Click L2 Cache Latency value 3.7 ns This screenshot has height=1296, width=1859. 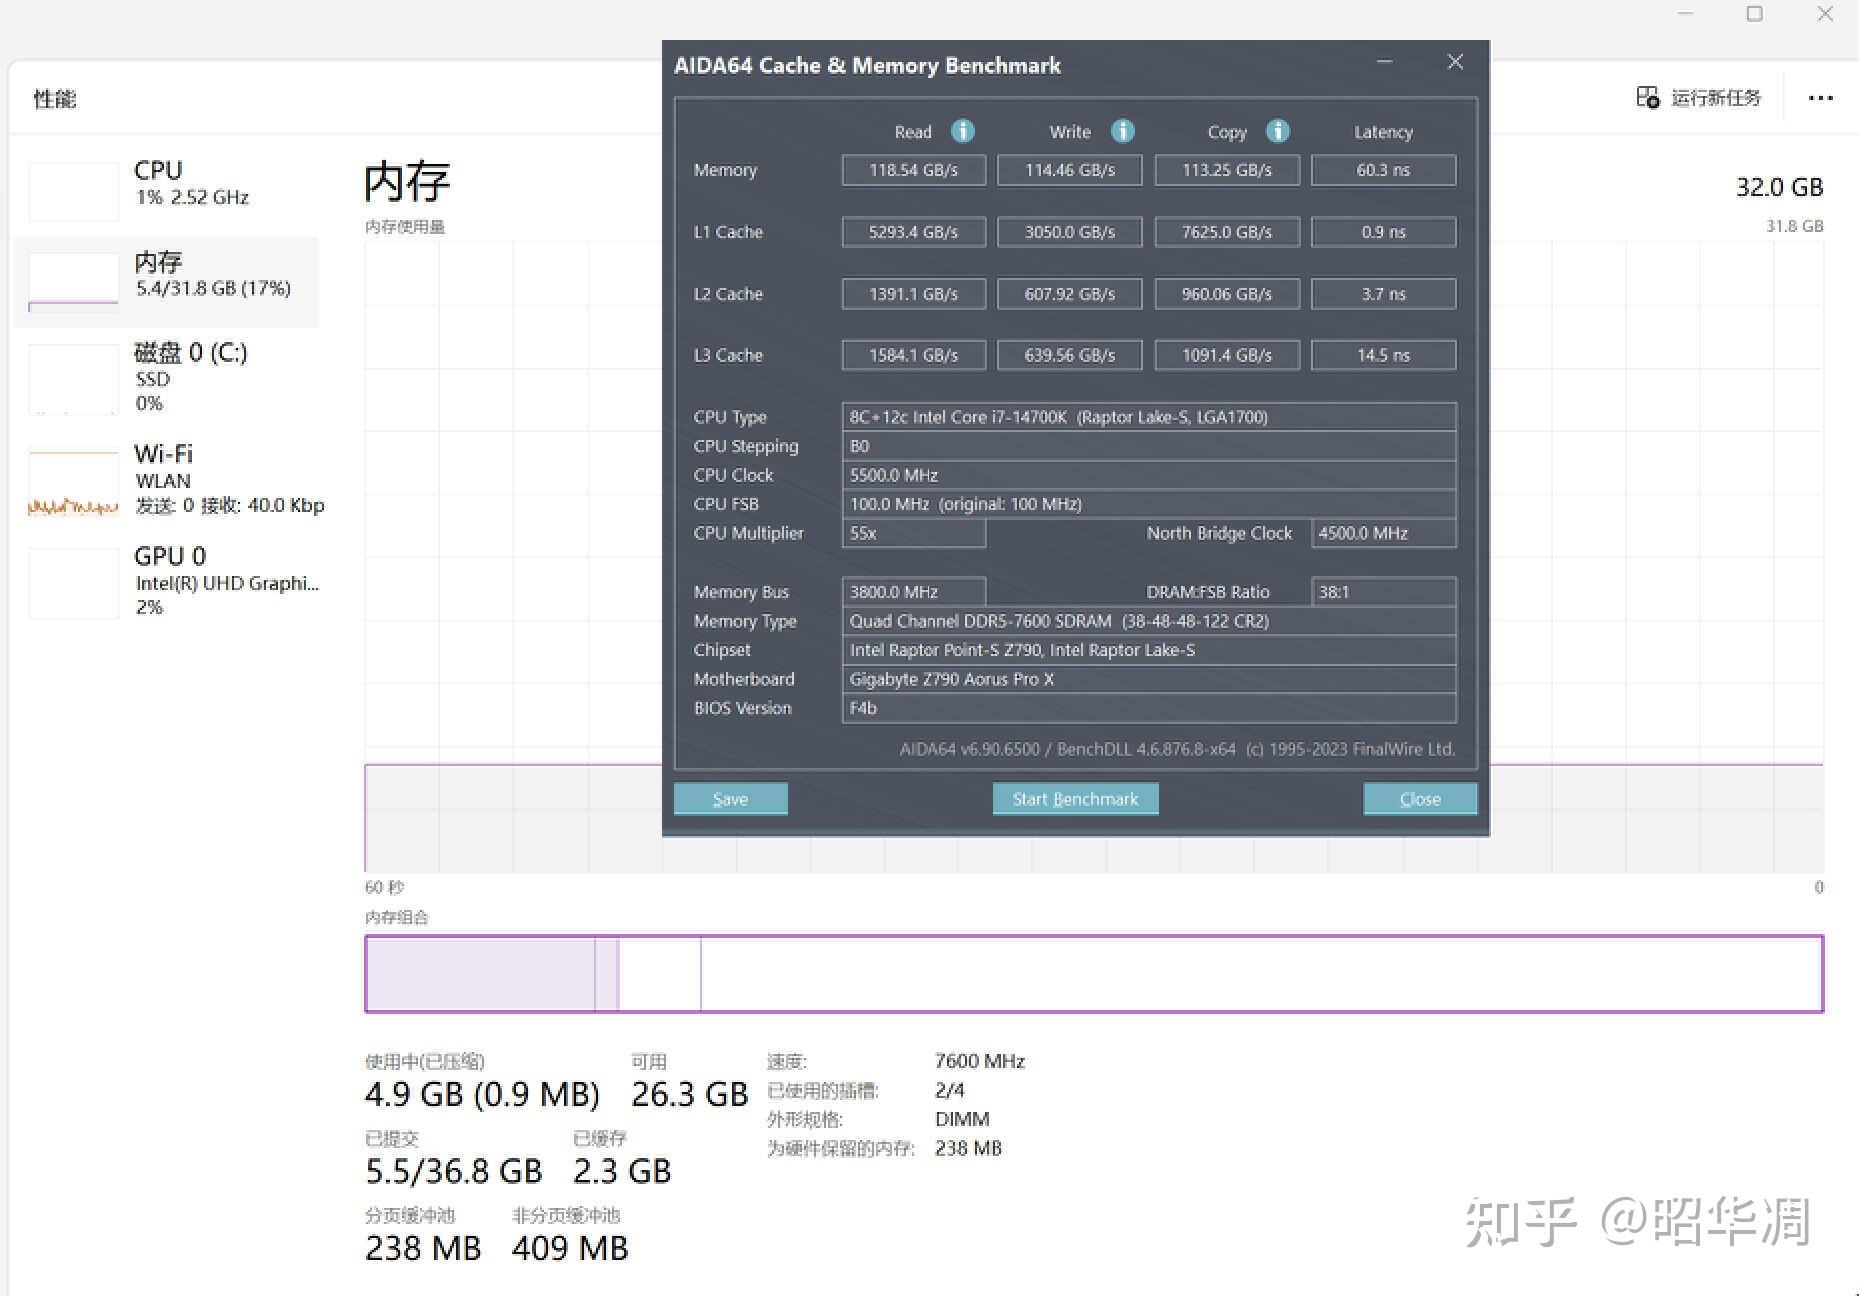(1383, 294)
